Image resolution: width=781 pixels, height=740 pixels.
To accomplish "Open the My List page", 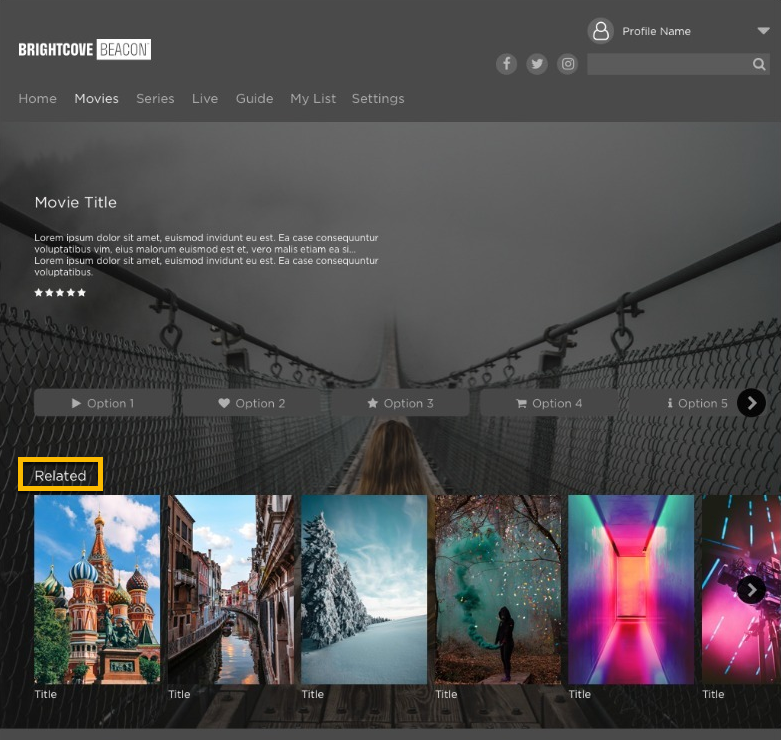I will (x=313, y=99).
